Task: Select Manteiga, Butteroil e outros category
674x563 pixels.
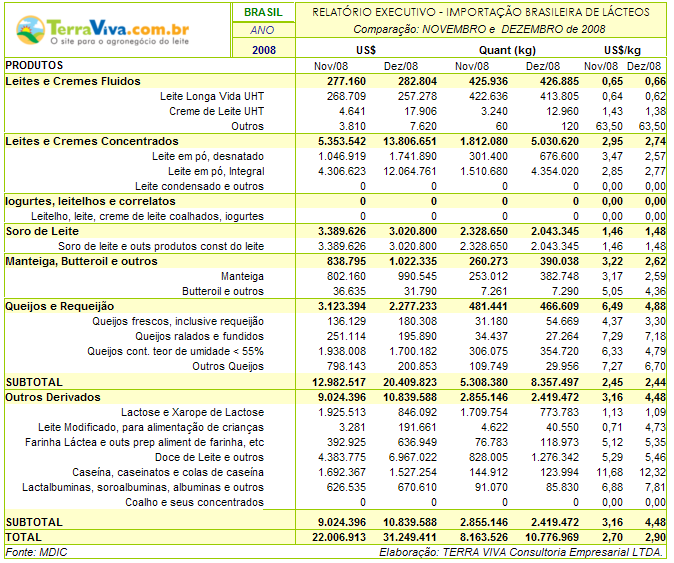Action: click(81, 261)
